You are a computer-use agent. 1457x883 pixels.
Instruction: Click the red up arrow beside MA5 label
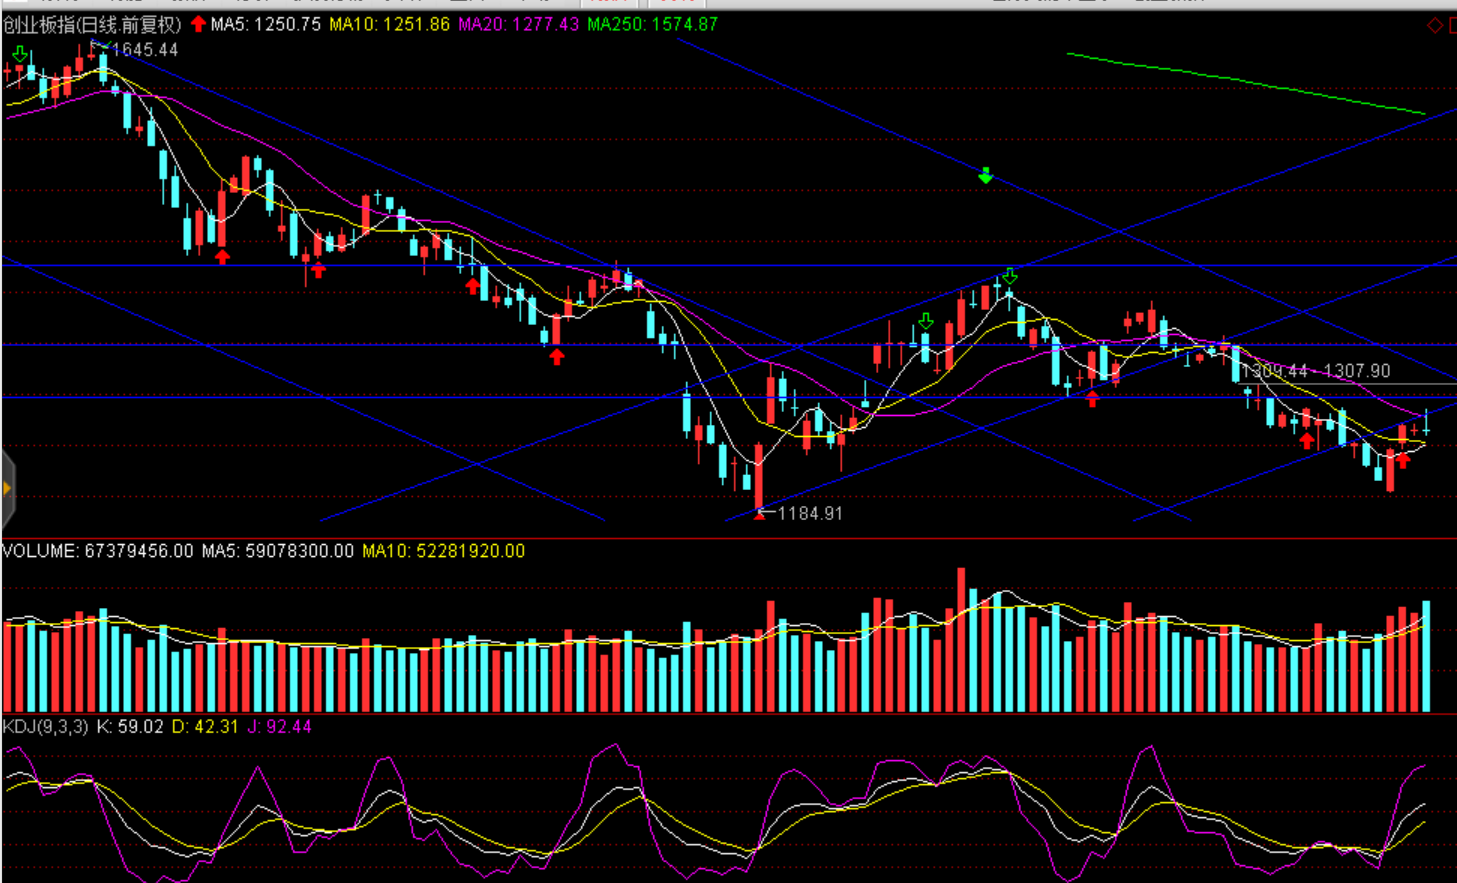pyautogui.click(x=198, y=24)
